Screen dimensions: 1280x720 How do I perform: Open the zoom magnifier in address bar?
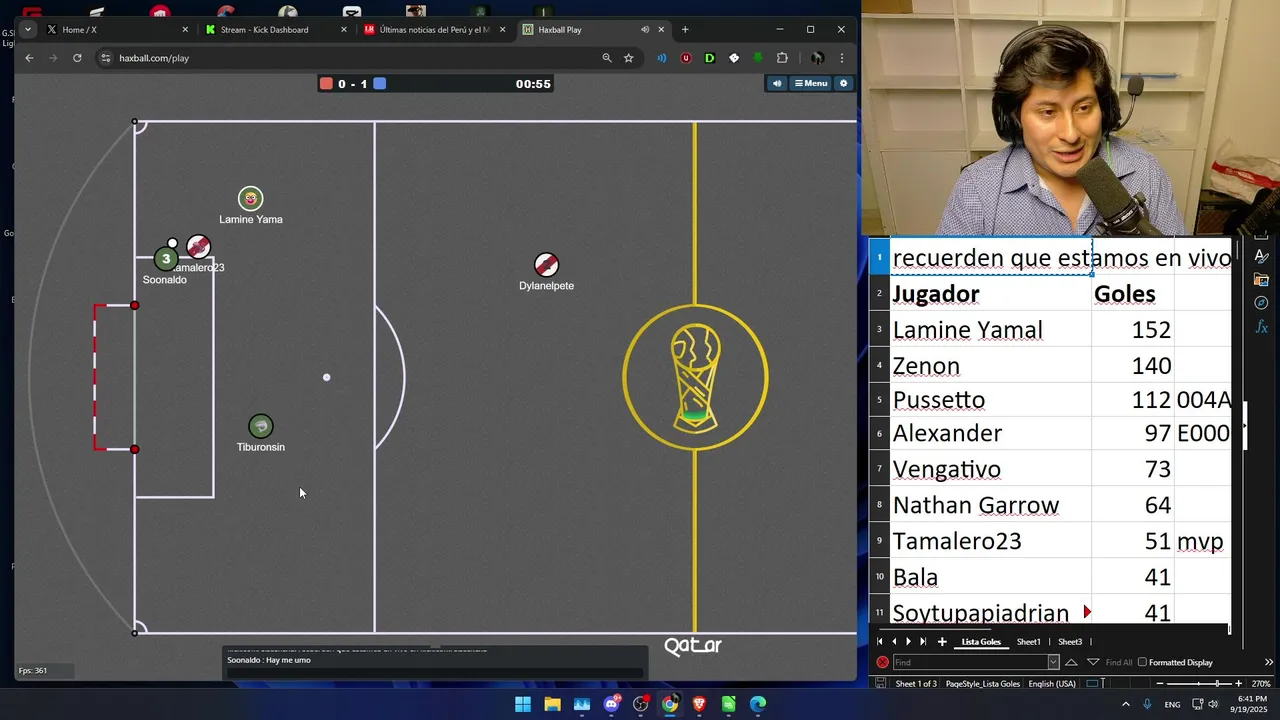tap(607, 58)
